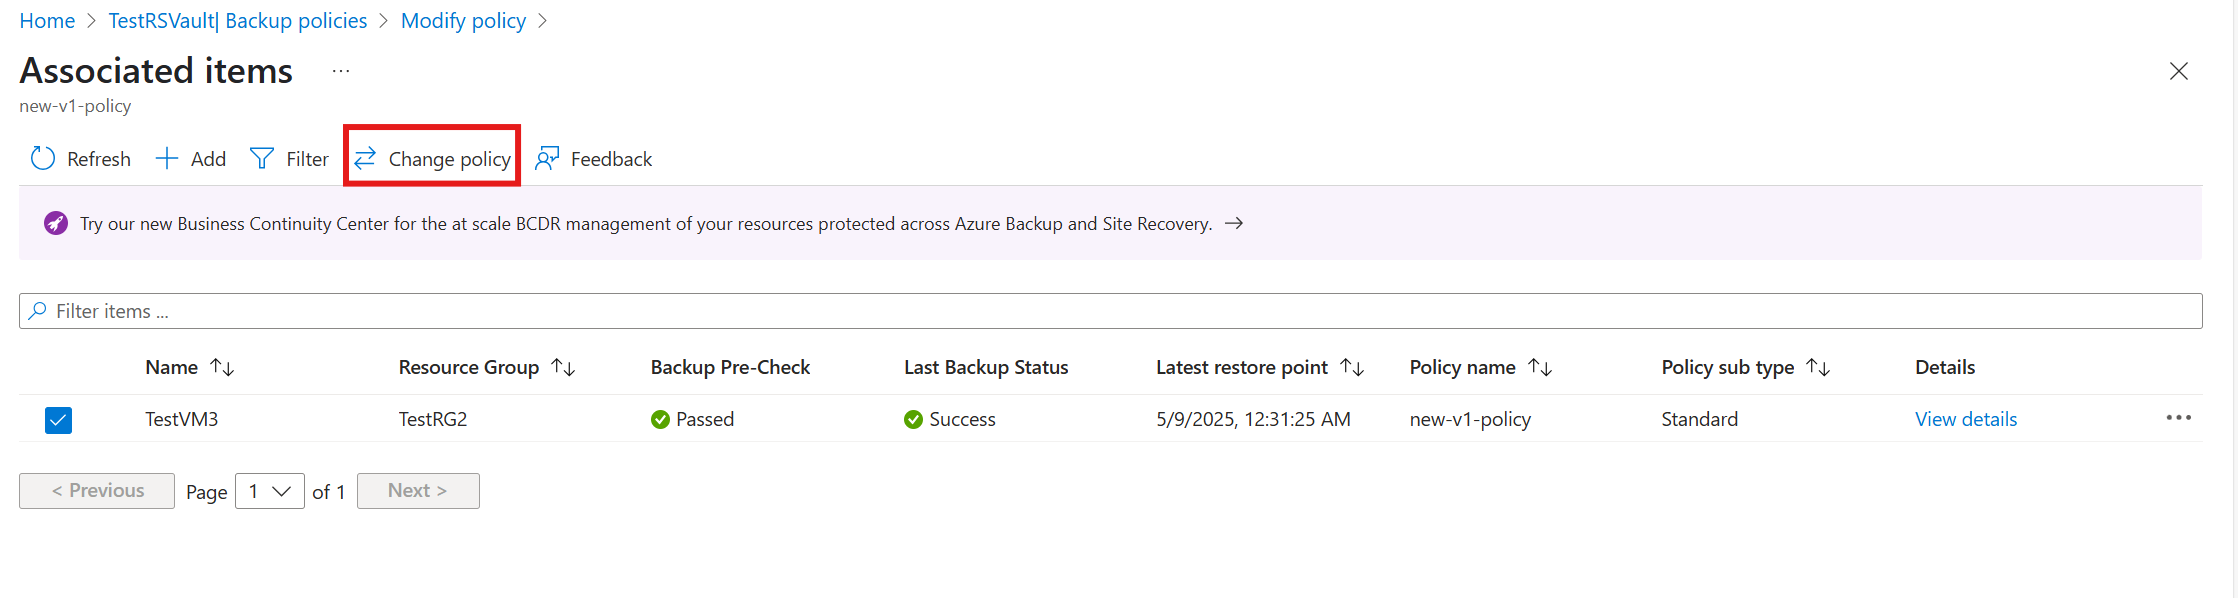Click the Business Continuity Center rocket icon
The height and width of the screenshot is (598, 2238).
(56, 223)
